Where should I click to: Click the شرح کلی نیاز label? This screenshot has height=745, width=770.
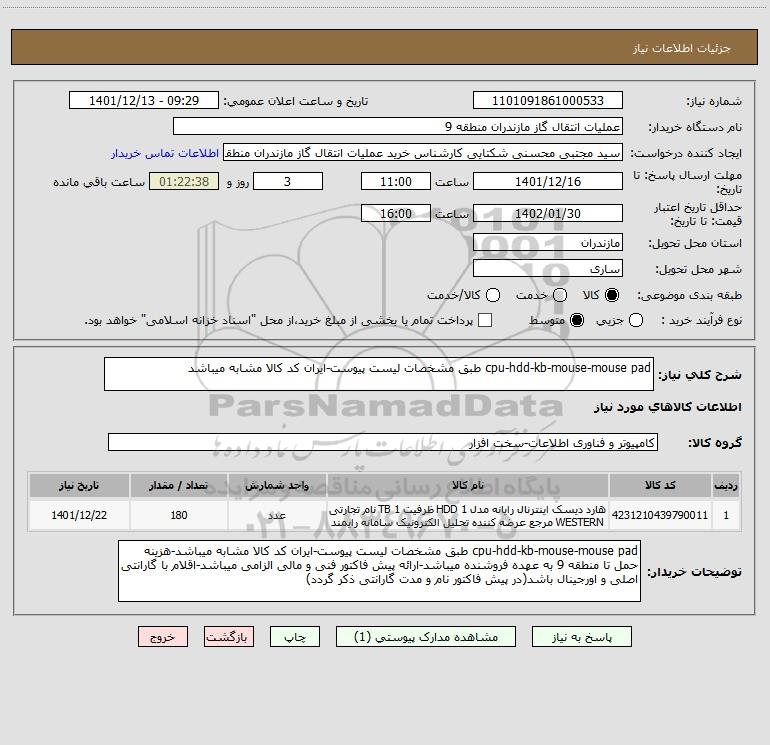click(700, 375)
